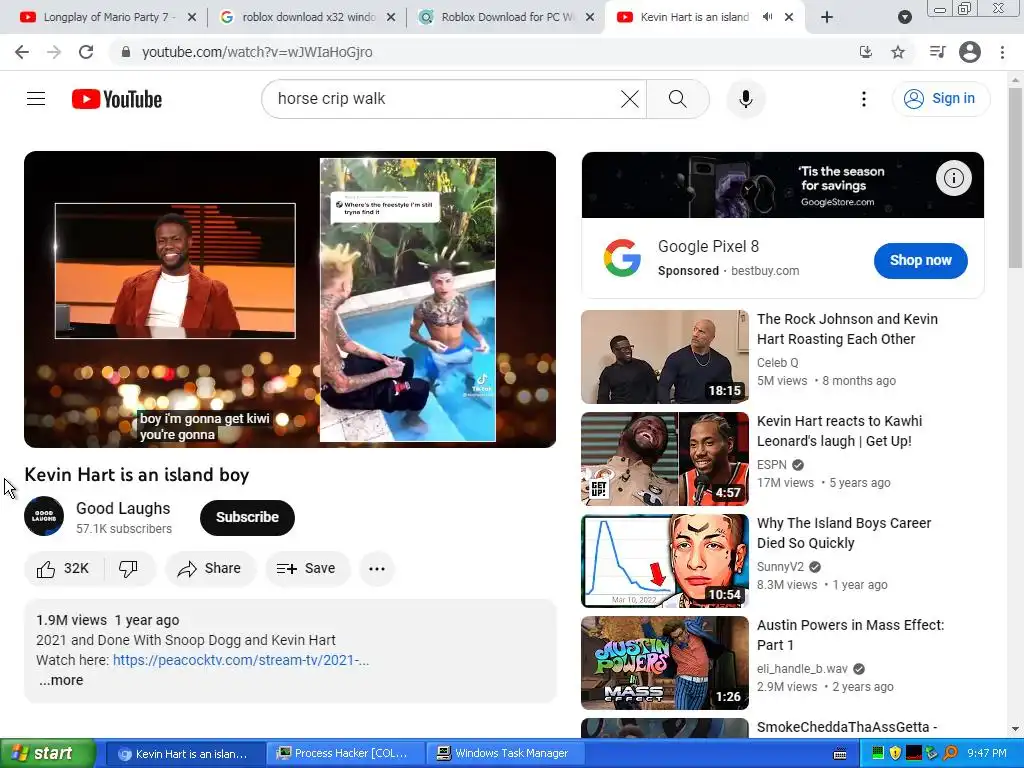Click the address bar URL
The height and width of the screenshot is (768, 1024).
(257, 52)
